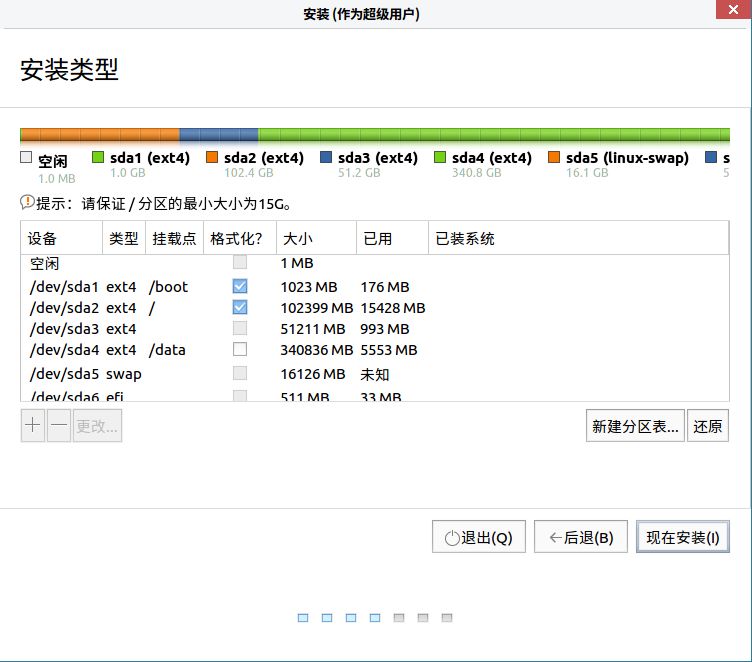Click the 格式化? column header
The width and height of the screenshot is (752, 662).
coord(240,238)
